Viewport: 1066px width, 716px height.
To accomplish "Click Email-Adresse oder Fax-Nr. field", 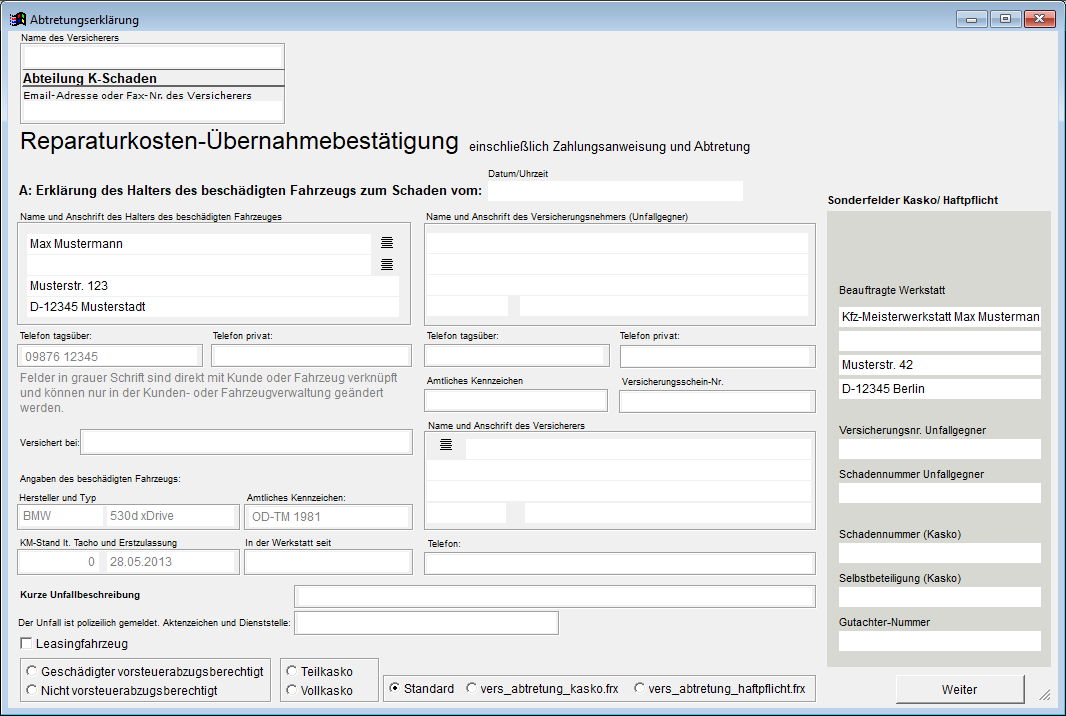I will pyautogui.click(x=152, y=111).
